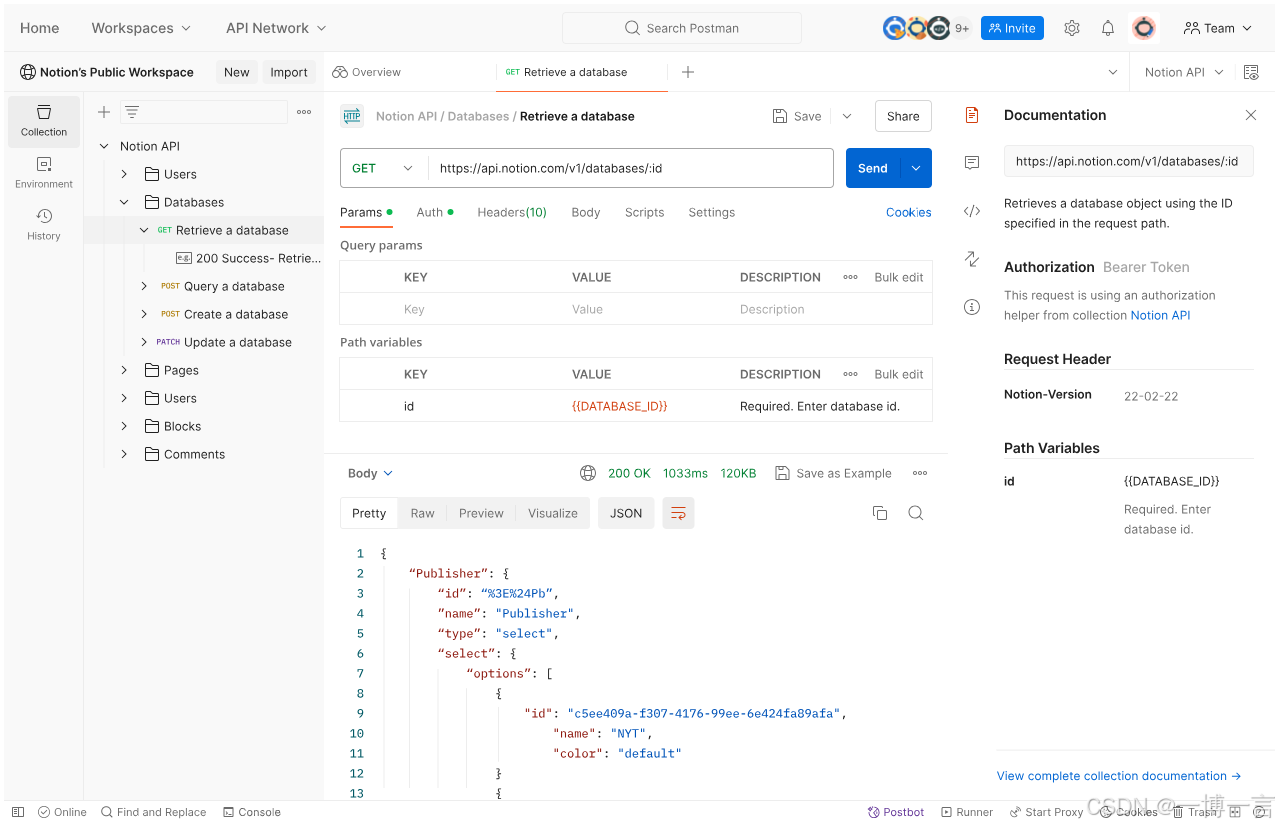Screen dimensions: 1279x828
Task: Click the Send button
Action: (x=873, y=168)
